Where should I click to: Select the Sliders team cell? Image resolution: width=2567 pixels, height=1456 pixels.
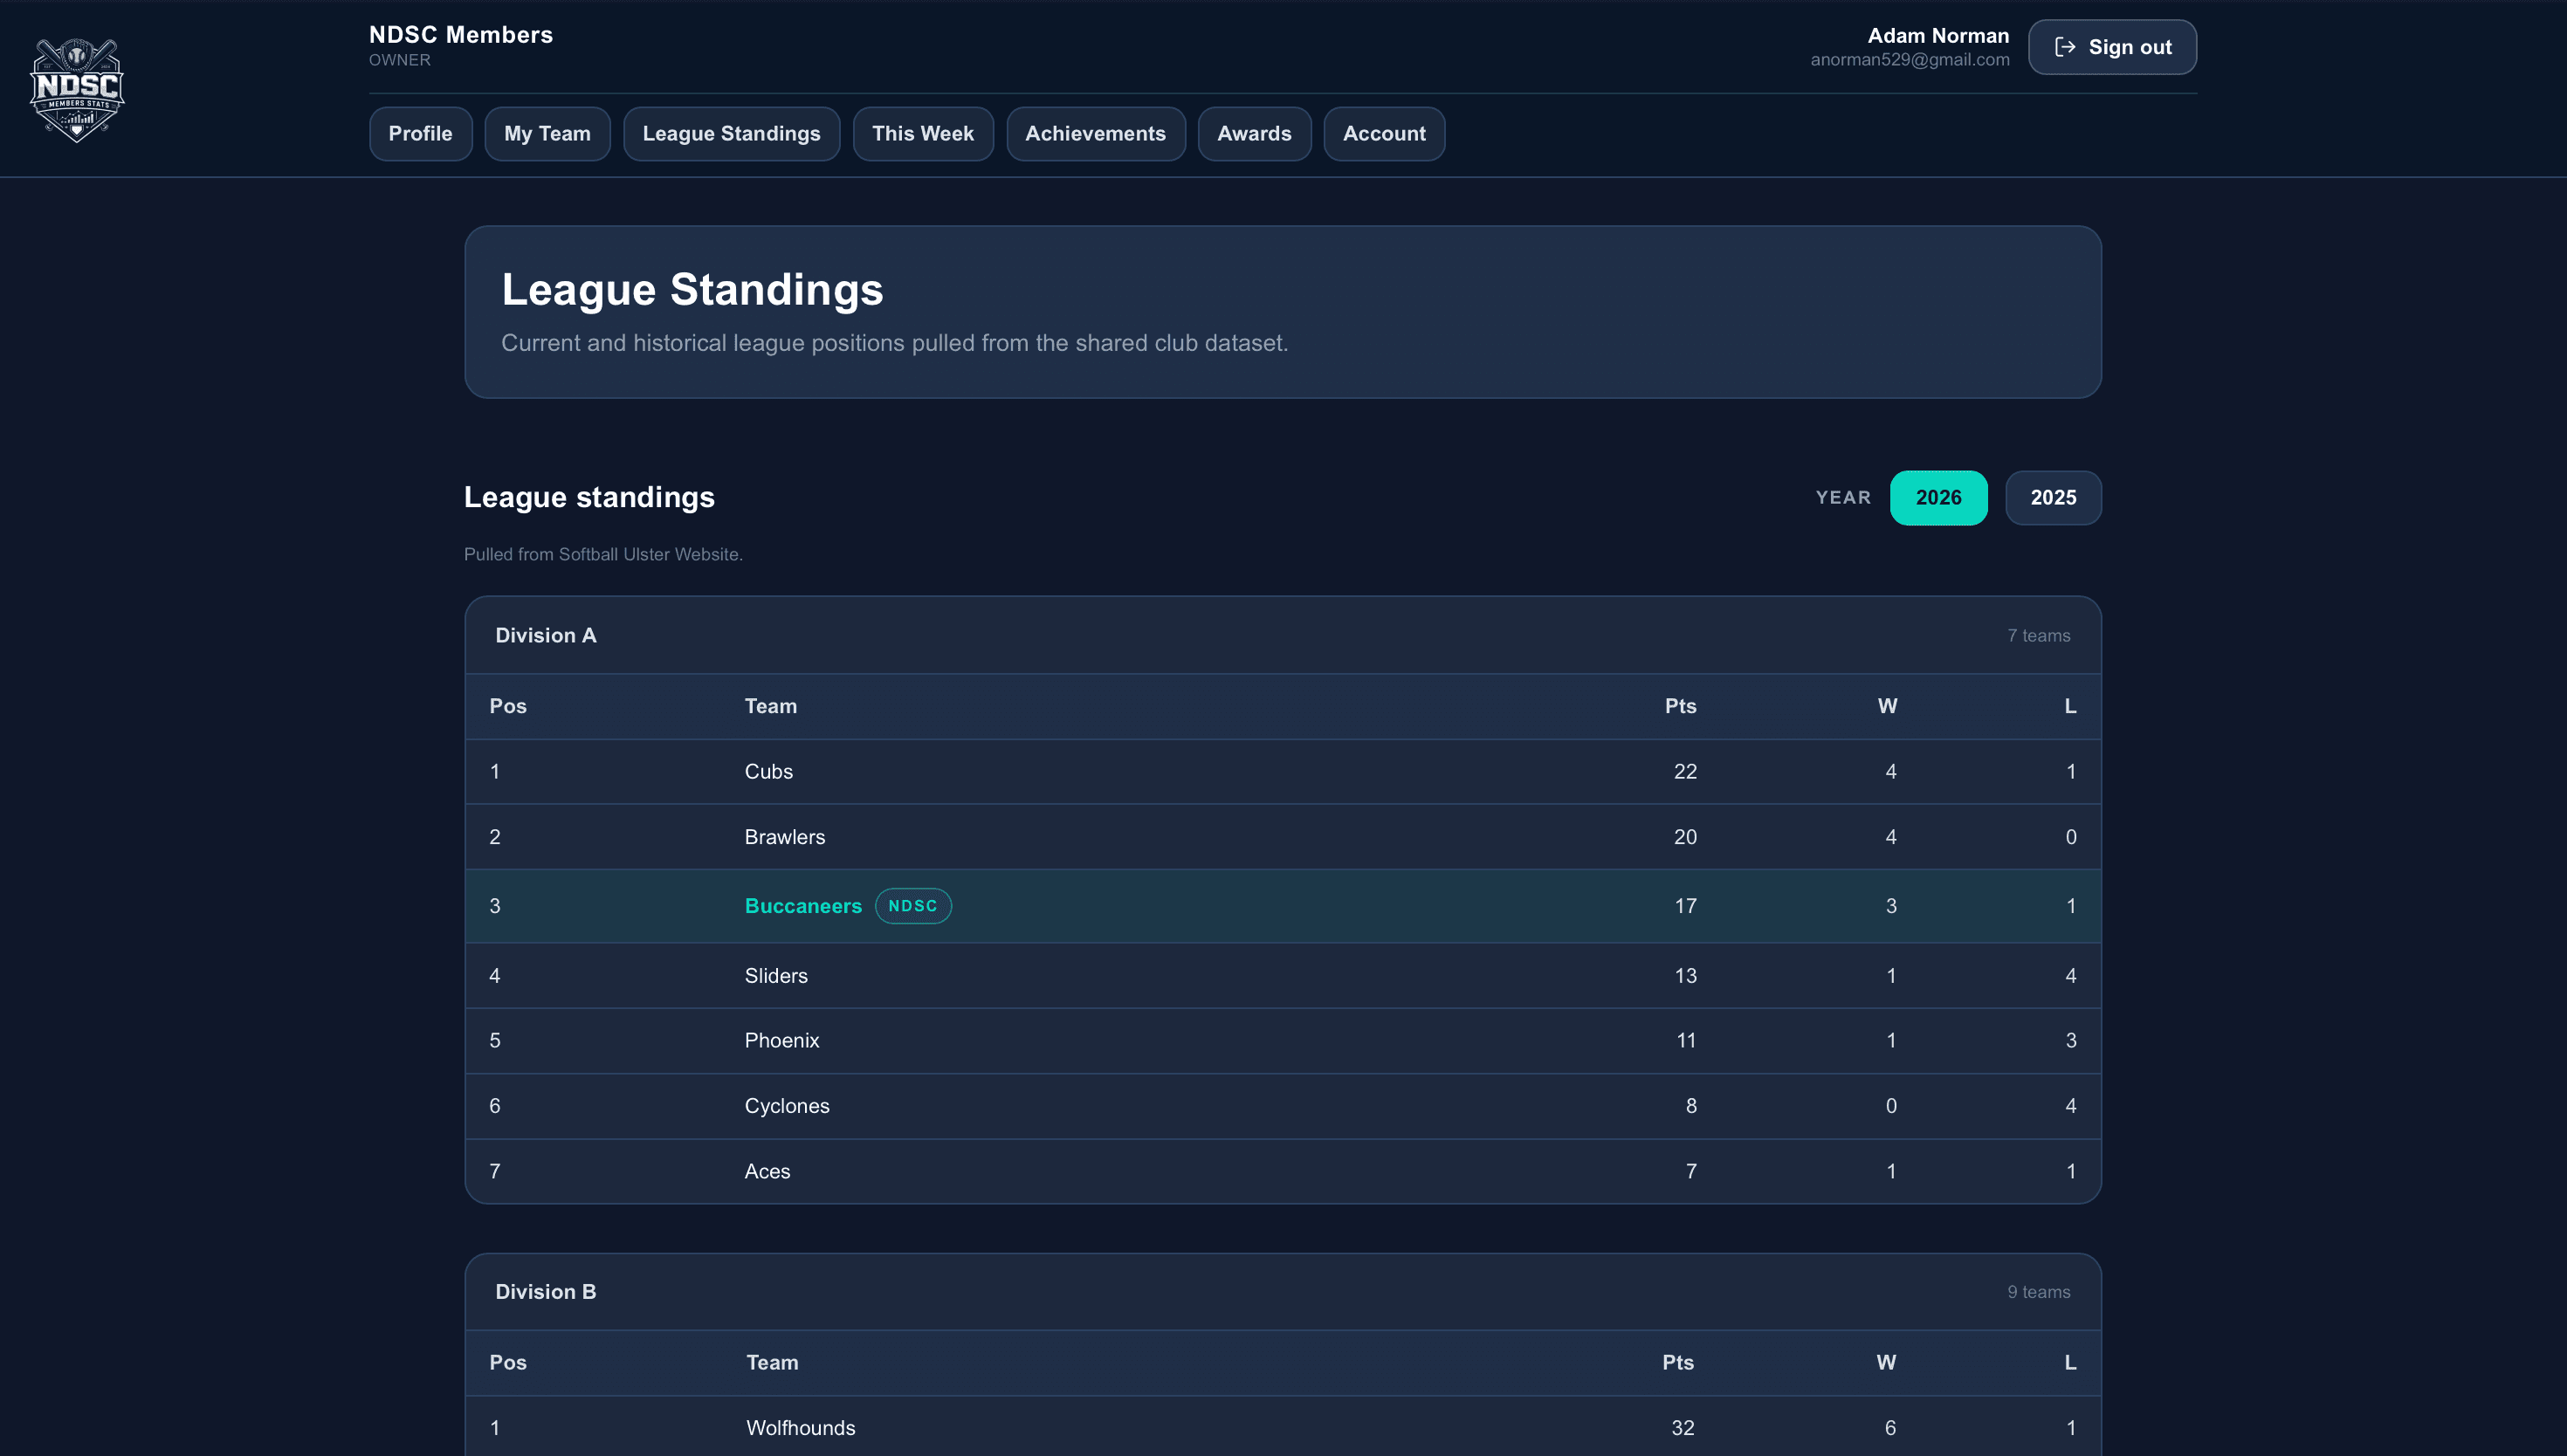coord(776,975)
